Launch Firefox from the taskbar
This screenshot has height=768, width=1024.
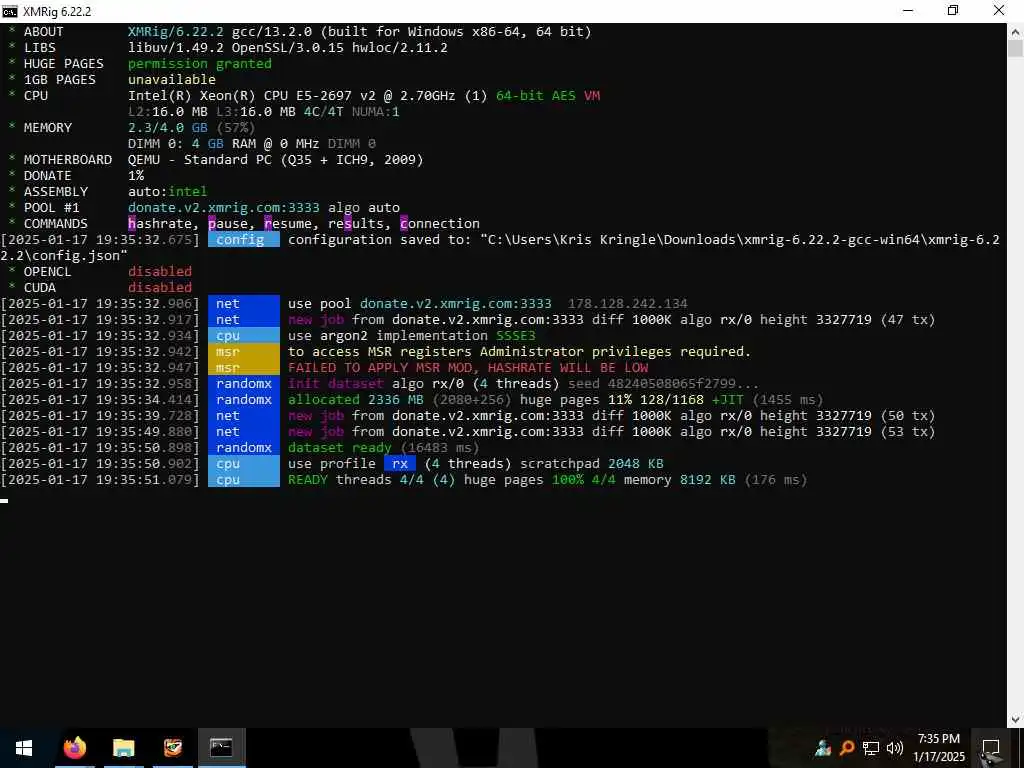(74, 748)
